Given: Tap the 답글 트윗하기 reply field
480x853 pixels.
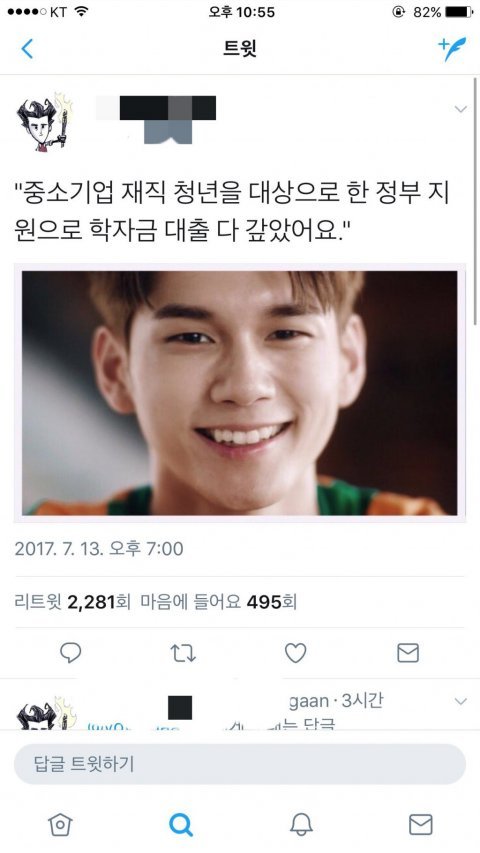Looking at the screenshot, I should pos(239,764).
